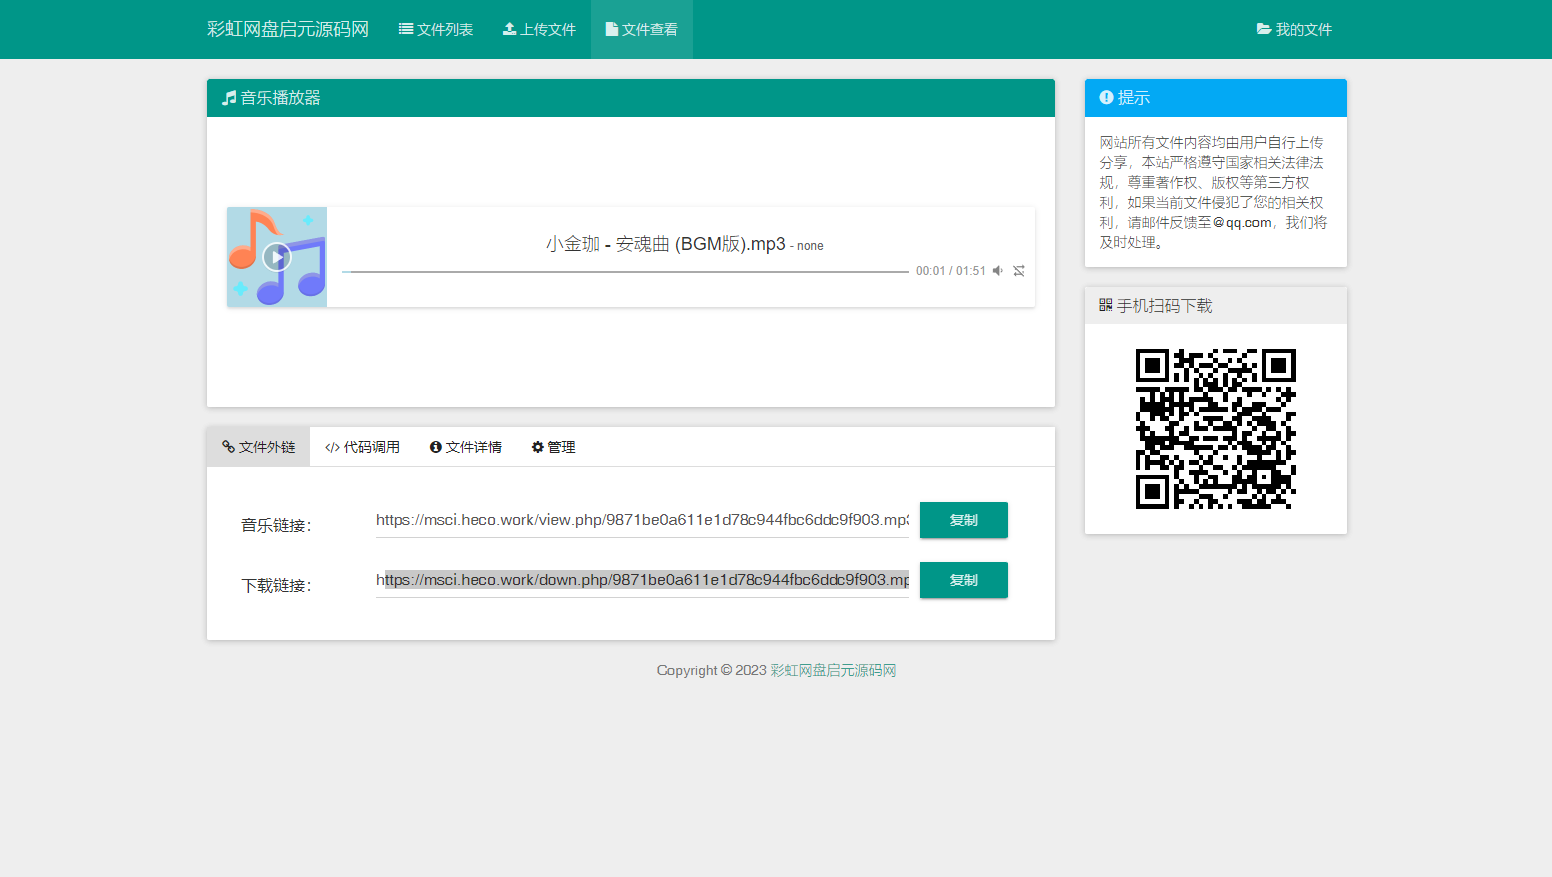Toggle the loop mode icon in the player
Viewport: 1552px width, 877px height.
point(1019,271)
